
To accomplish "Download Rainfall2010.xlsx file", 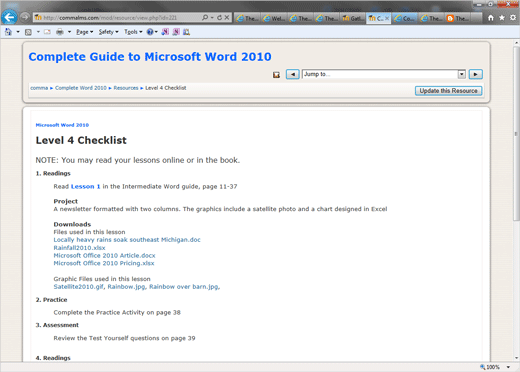I will (79, 248).
